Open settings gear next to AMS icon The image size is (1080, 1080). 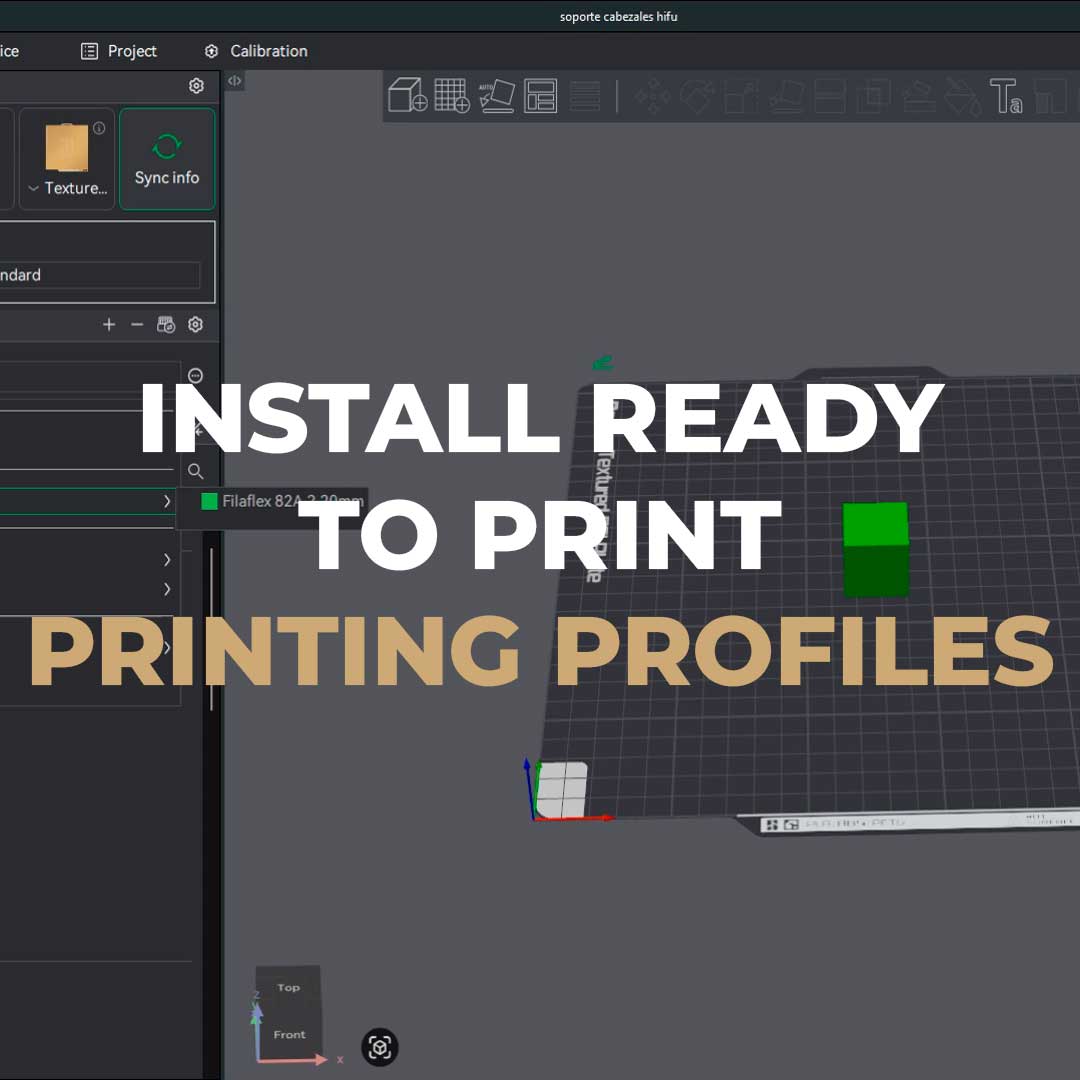[196, 325]
